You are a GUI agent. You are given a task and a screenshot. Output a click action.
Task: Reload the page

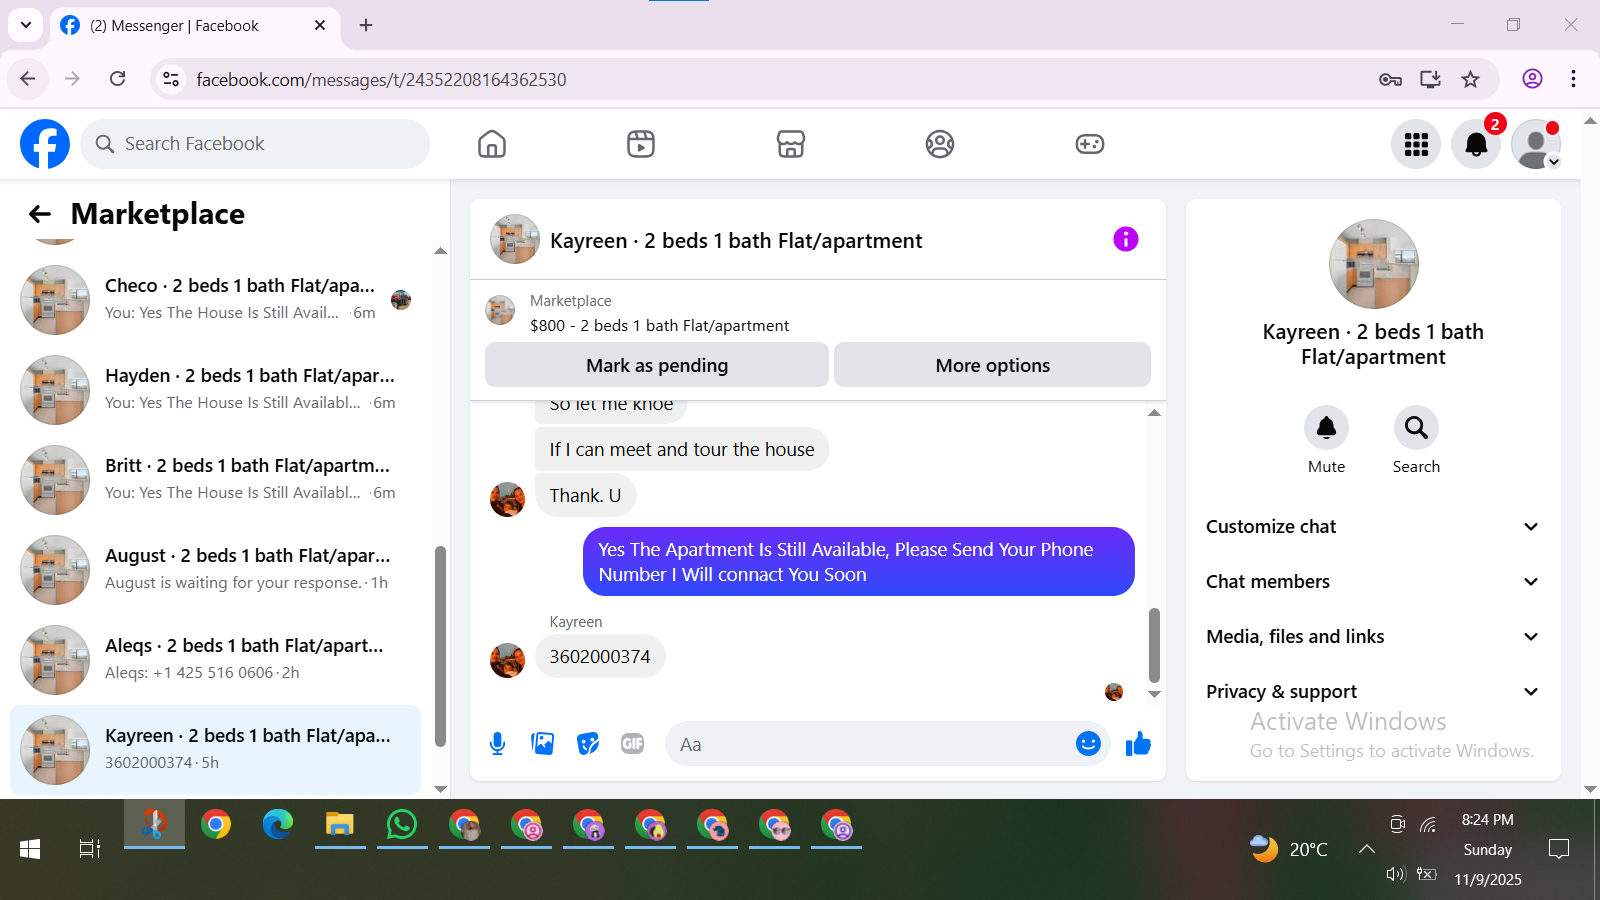pyautogui.click(x=118, y=79)
